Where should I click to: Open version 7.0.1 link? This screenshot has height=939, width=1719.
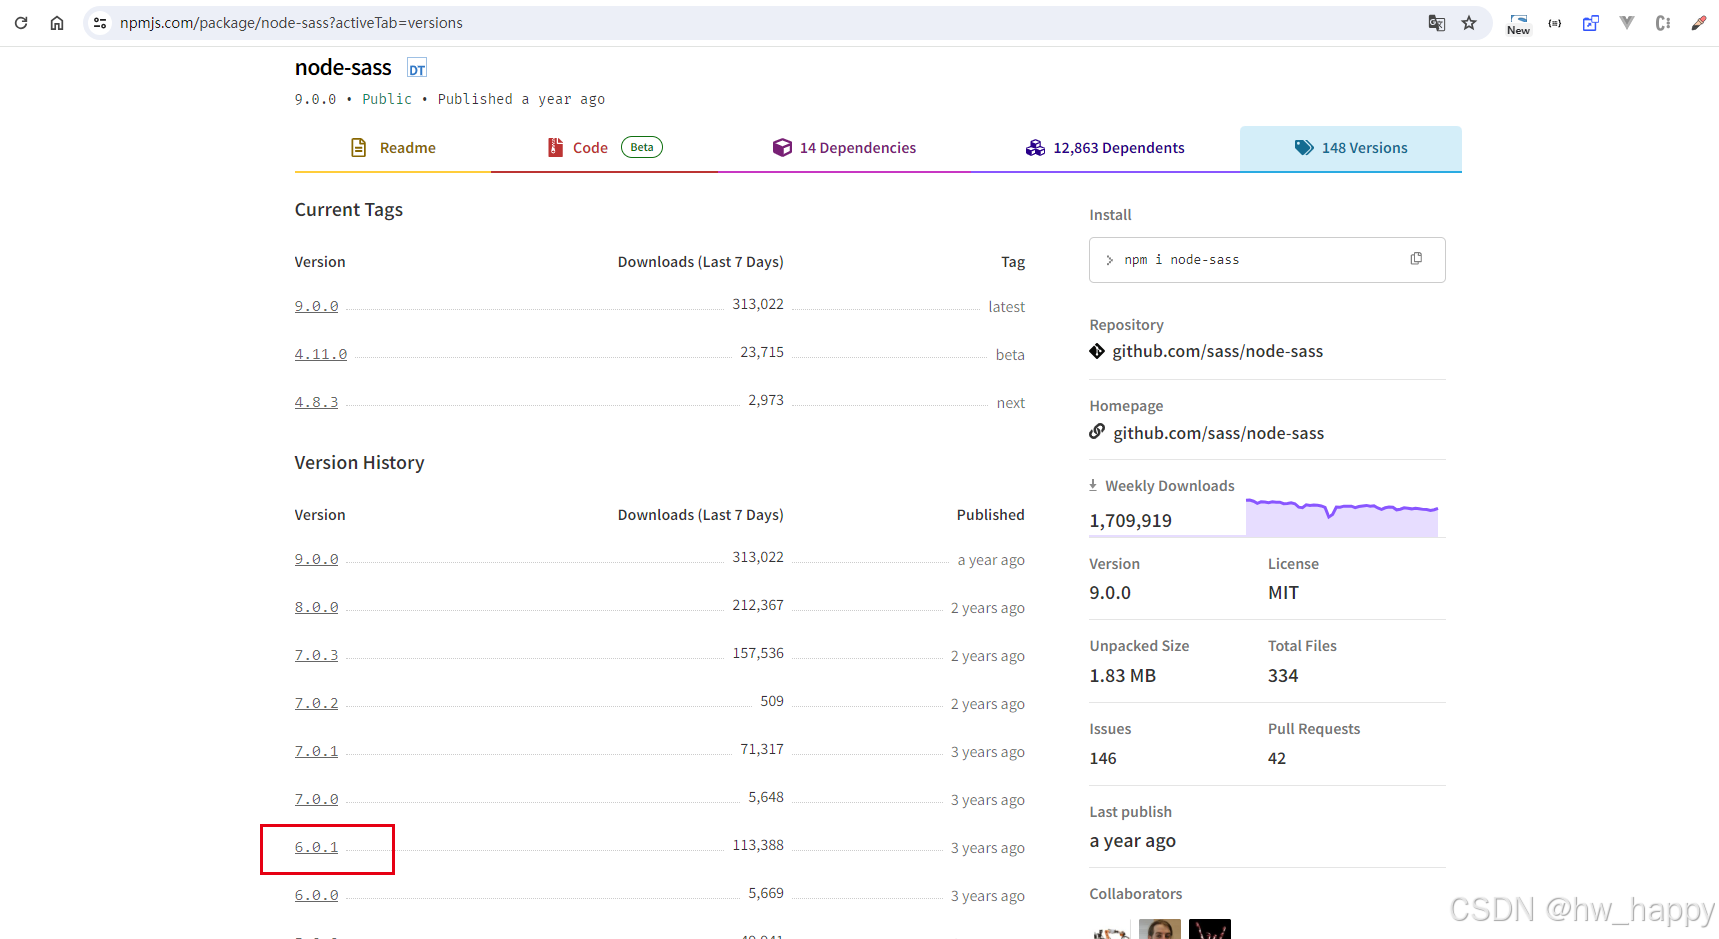(316, 752)
